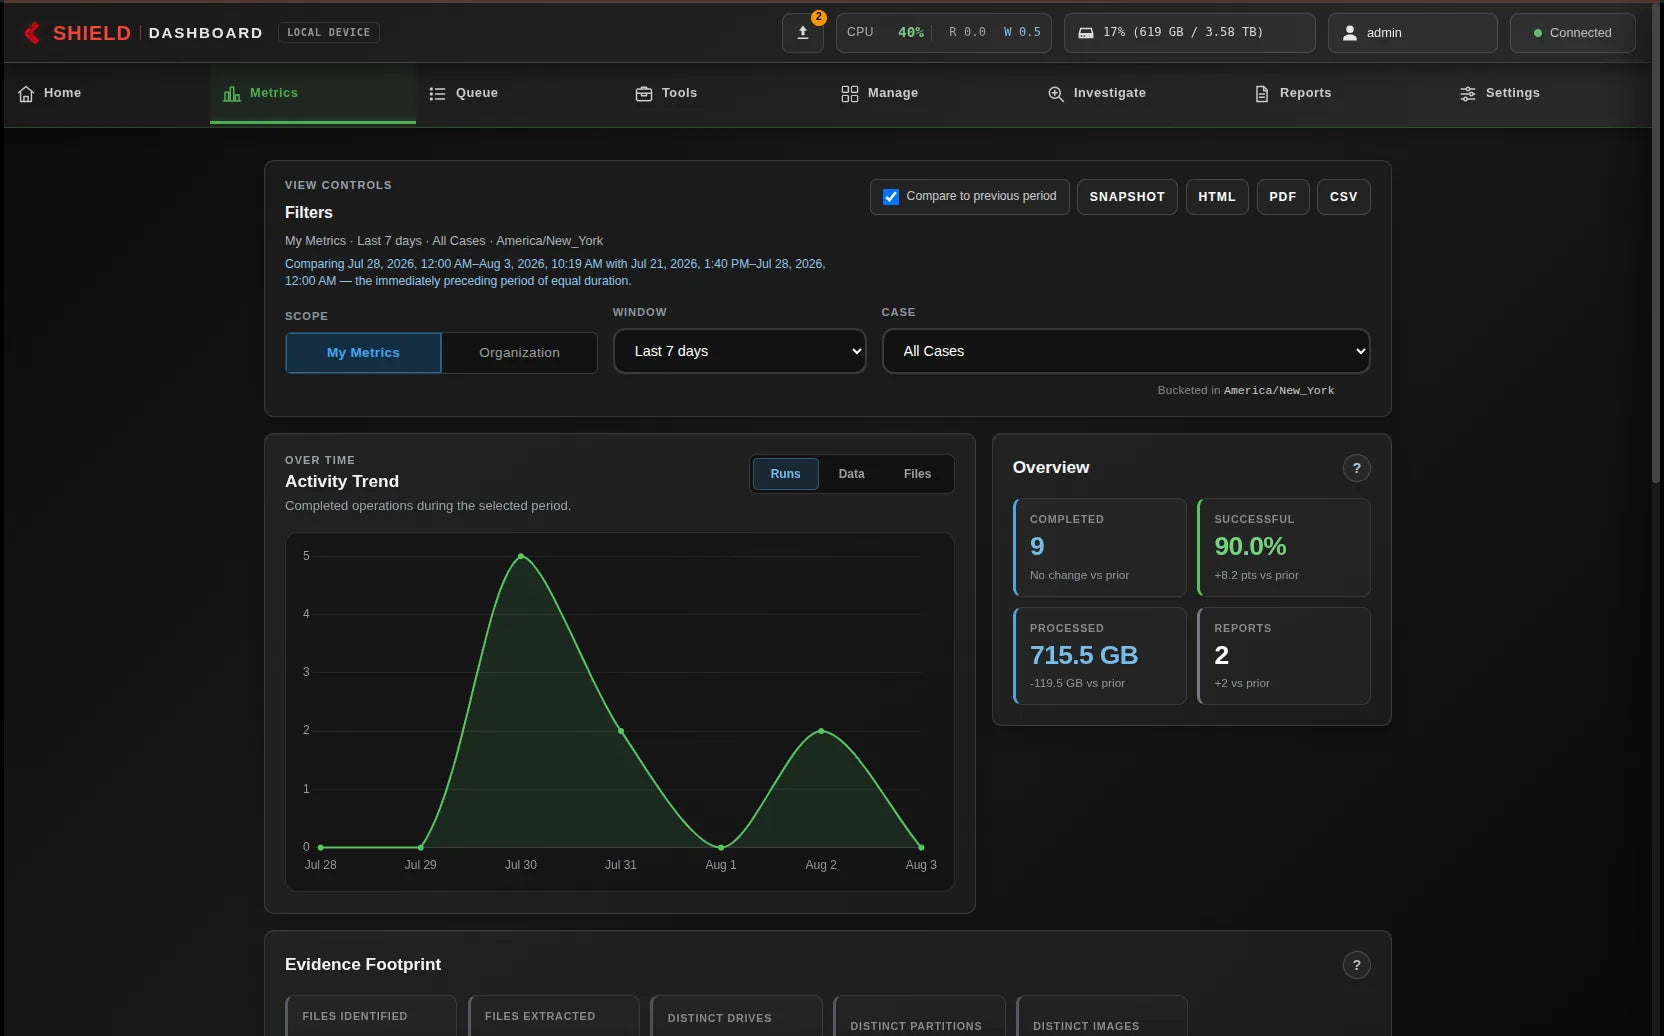Click the '-119.5 GB vs prior' text
This screenshot has height=1036, width=1664.
point(1077,684)
